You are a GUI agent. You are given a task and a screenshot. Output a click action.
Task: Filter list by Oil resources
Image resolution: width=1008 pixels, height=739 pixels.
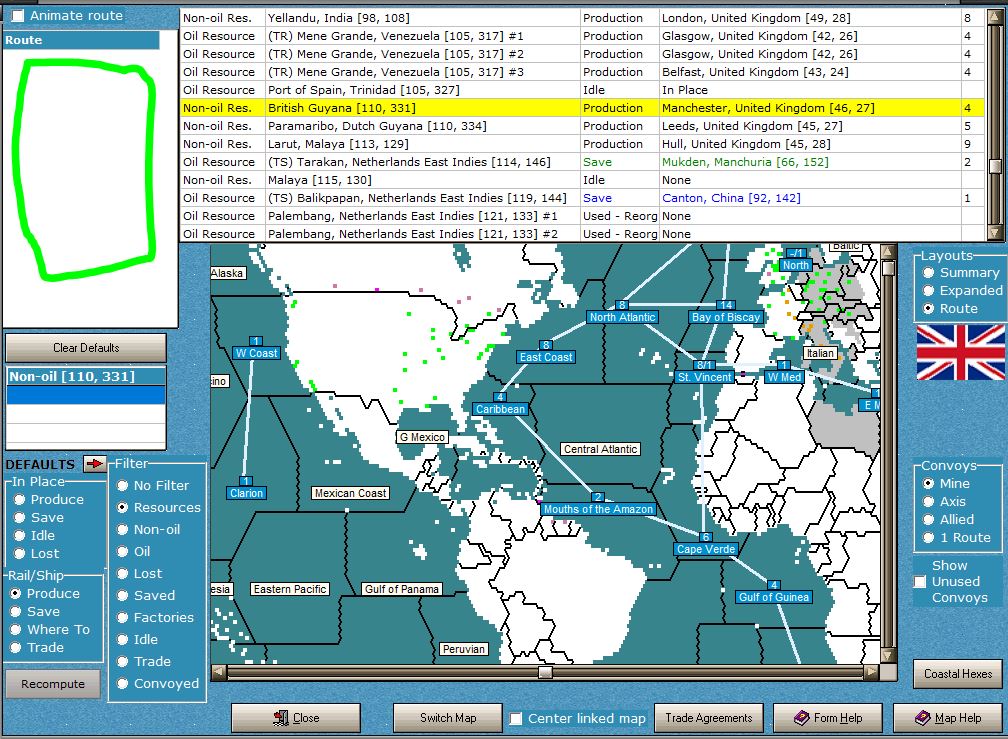coord(122,551)
